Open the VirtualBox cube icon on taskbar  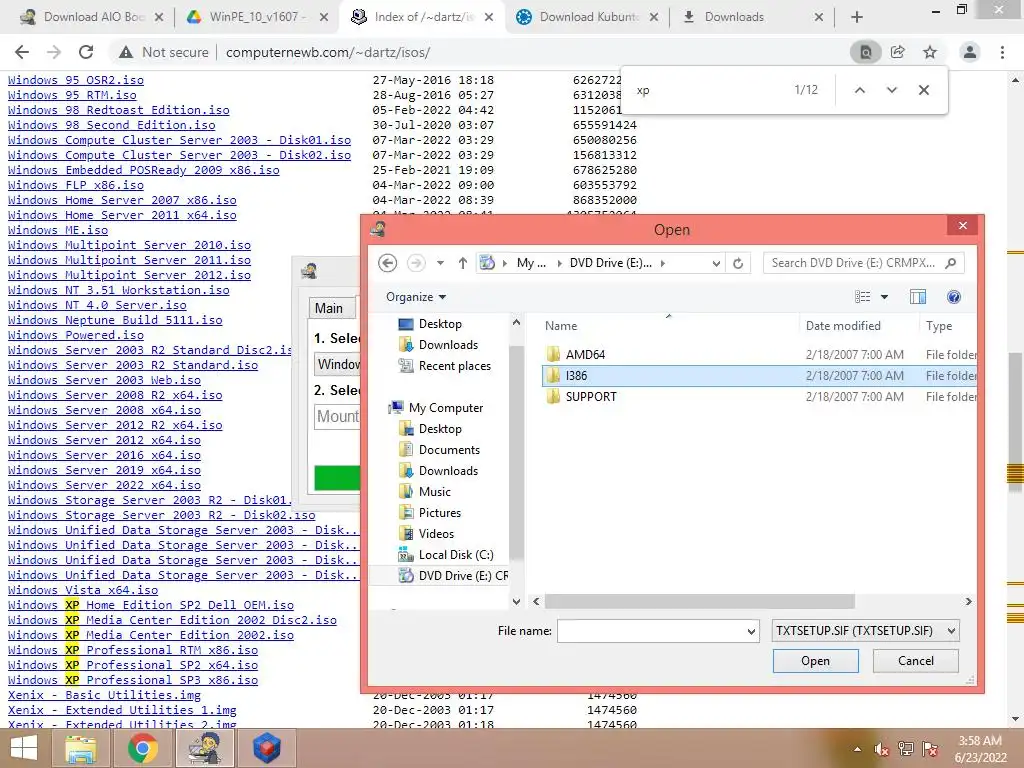266,748
